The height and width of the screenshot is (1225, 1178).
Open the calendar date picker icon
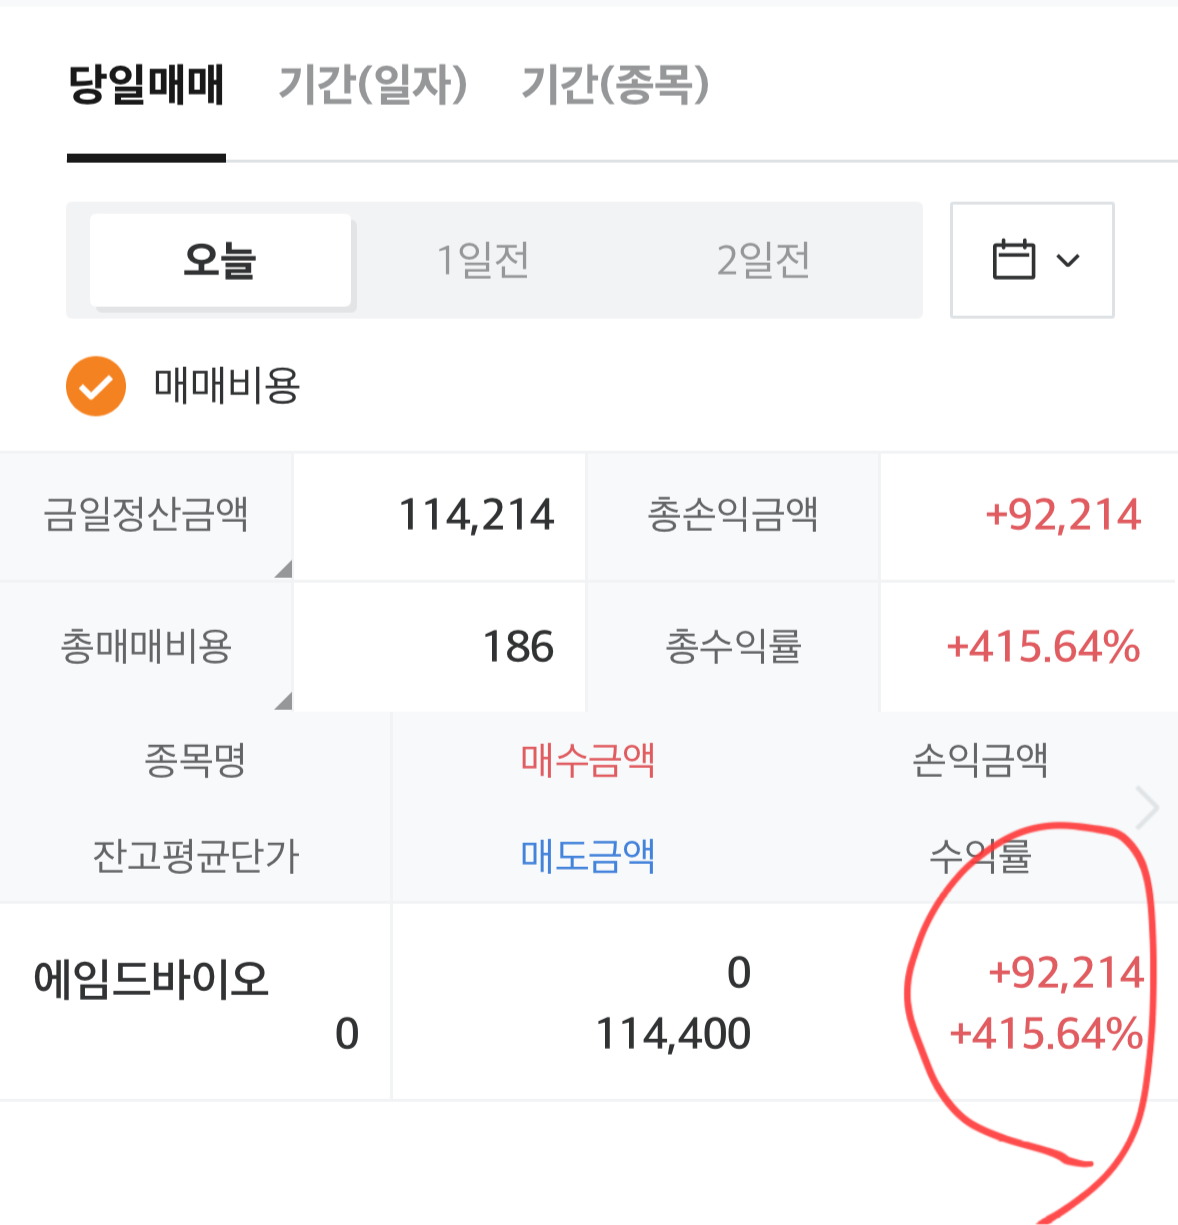(x=1013, y=260)
